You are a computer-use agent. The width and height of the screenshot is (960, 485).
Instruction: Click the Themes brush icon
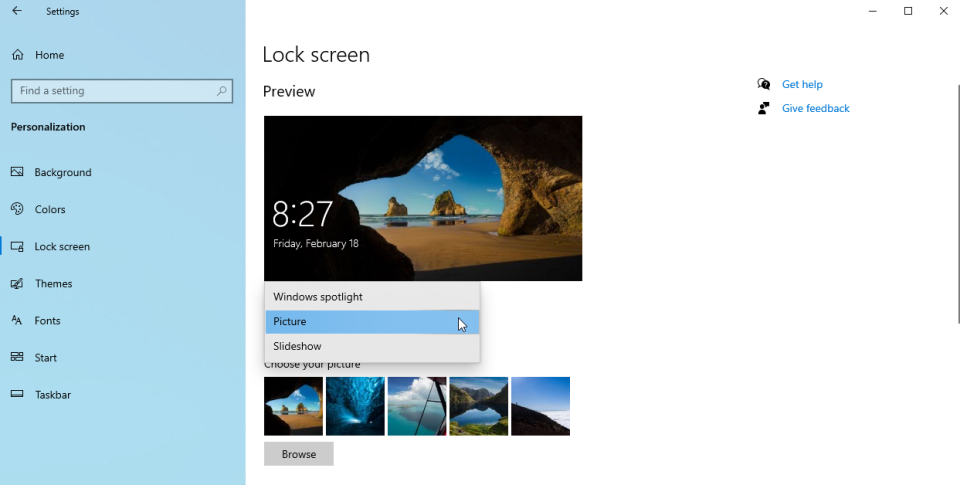[x=17, y=284]
